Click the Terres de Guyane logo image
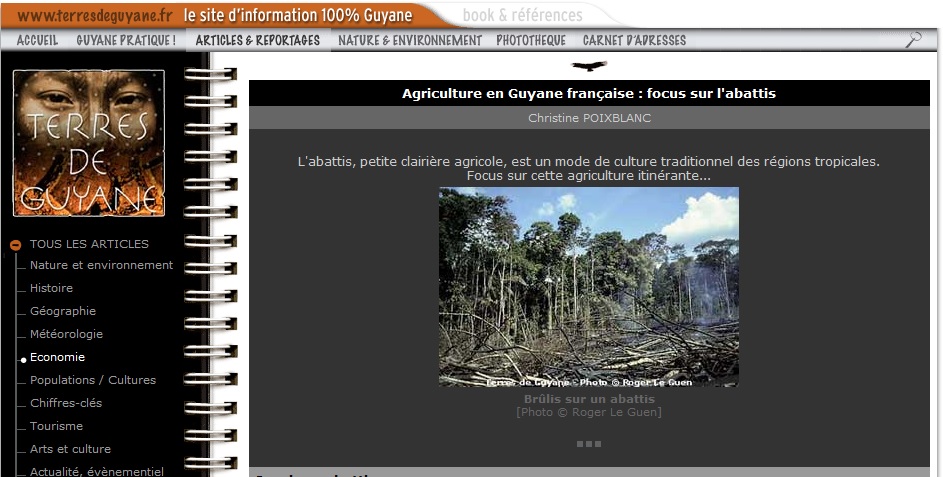This screenshot has width=943, height=477. point(89,143)
